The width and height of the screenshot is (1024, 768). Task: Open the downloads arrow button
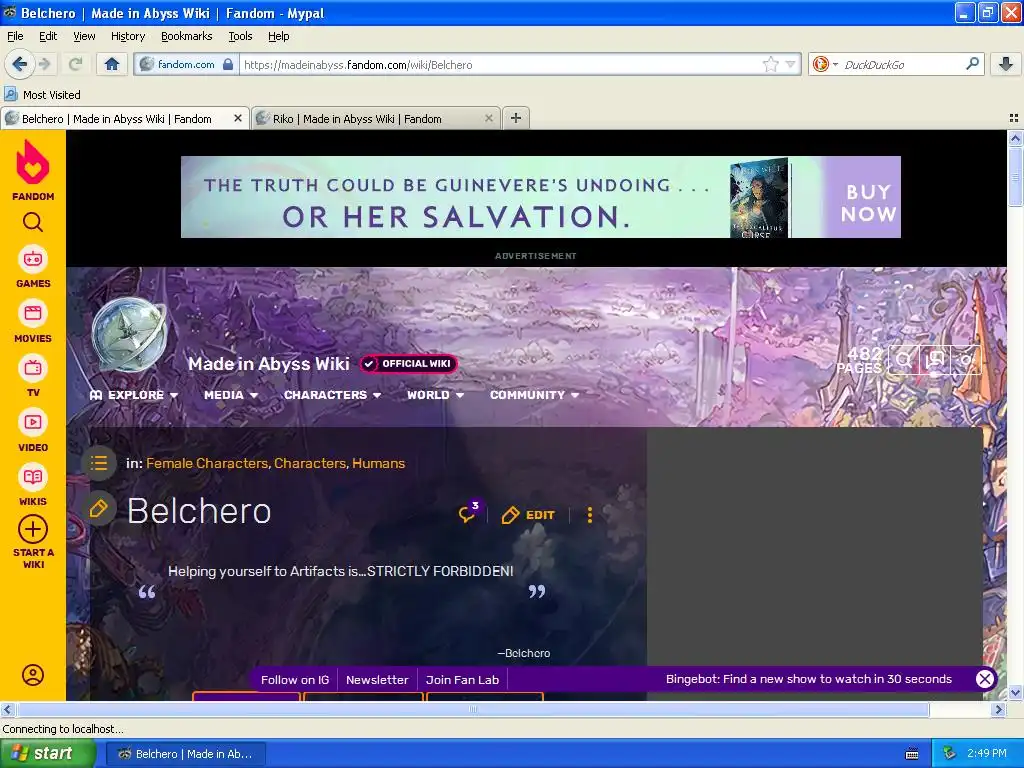tap(1006, 64)
